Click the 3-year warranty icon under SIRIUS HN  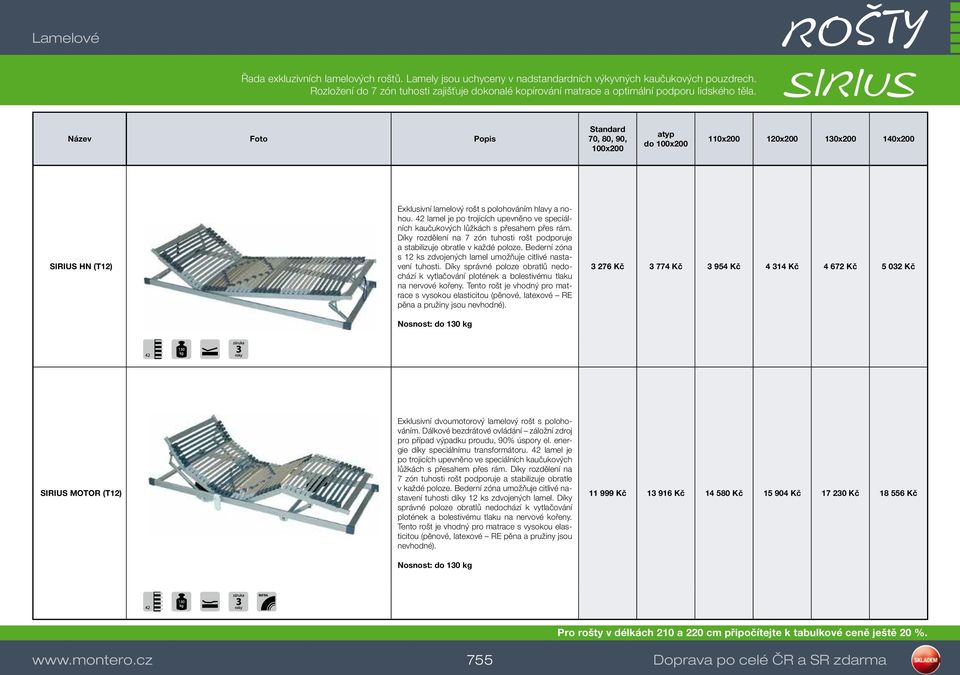[x=239, y=349]
